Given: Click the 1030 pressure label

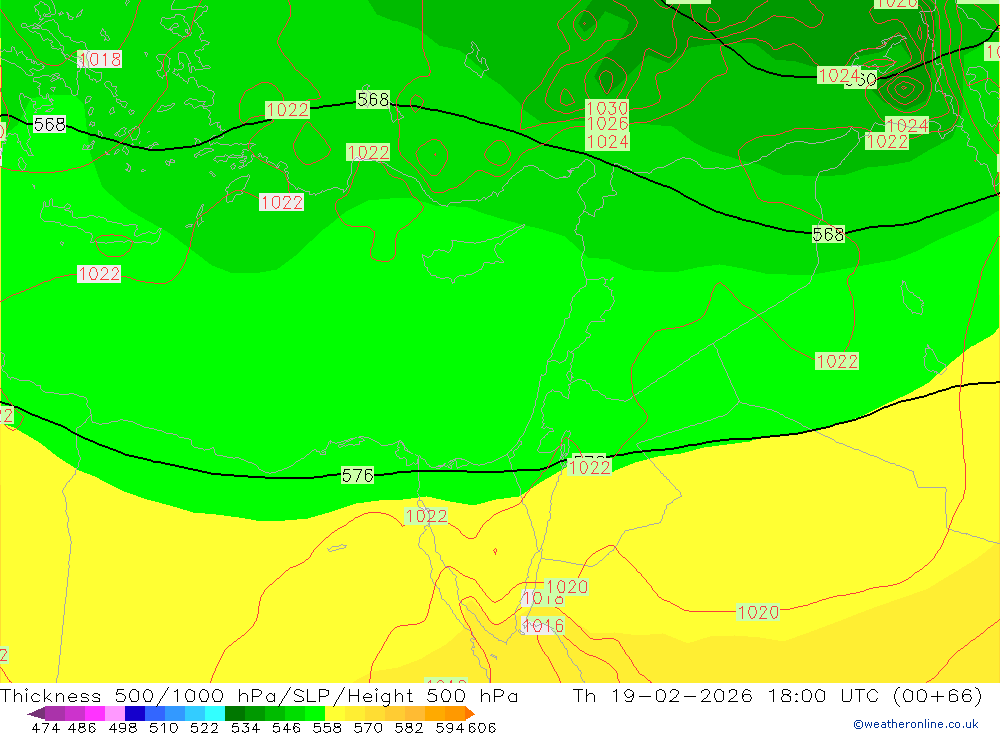Looking at the screenshot, I should point(607,108).
